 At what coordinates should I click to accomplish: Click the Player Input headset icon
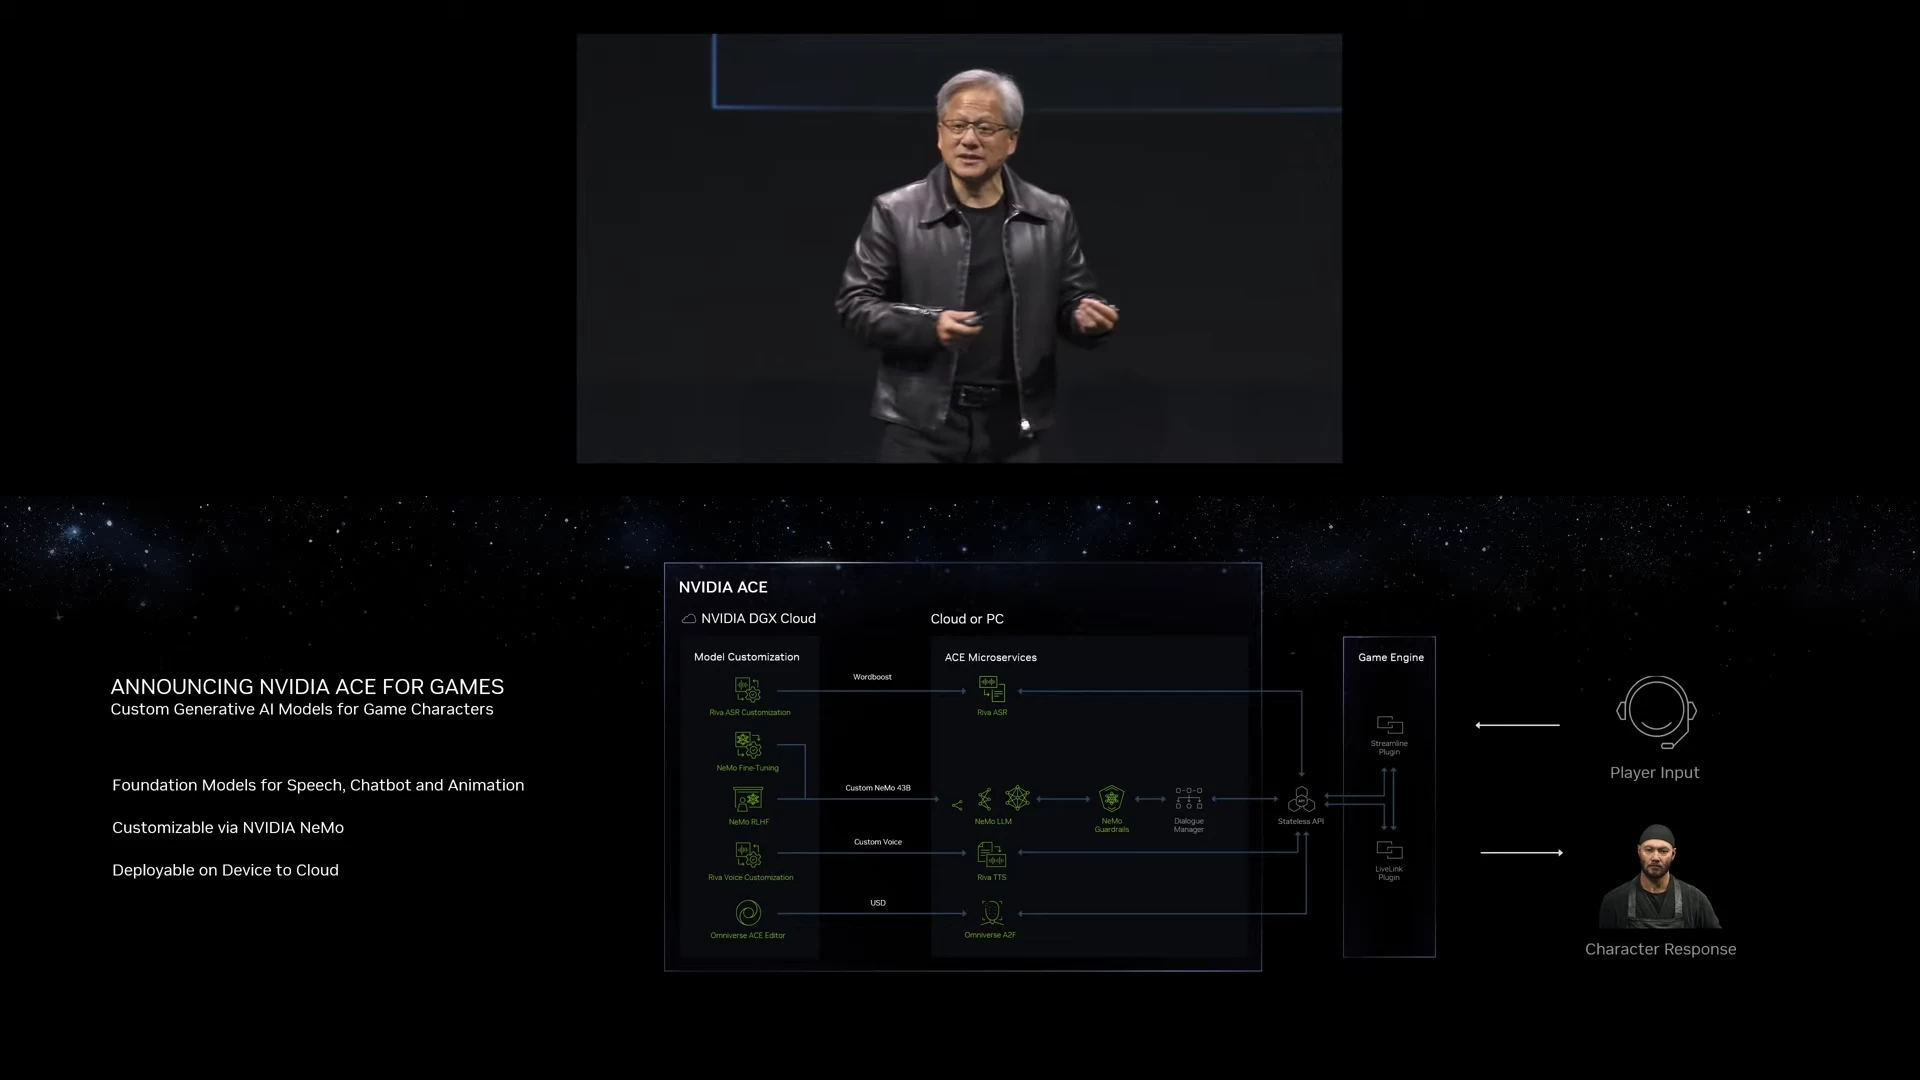(x=1656, y=712)
